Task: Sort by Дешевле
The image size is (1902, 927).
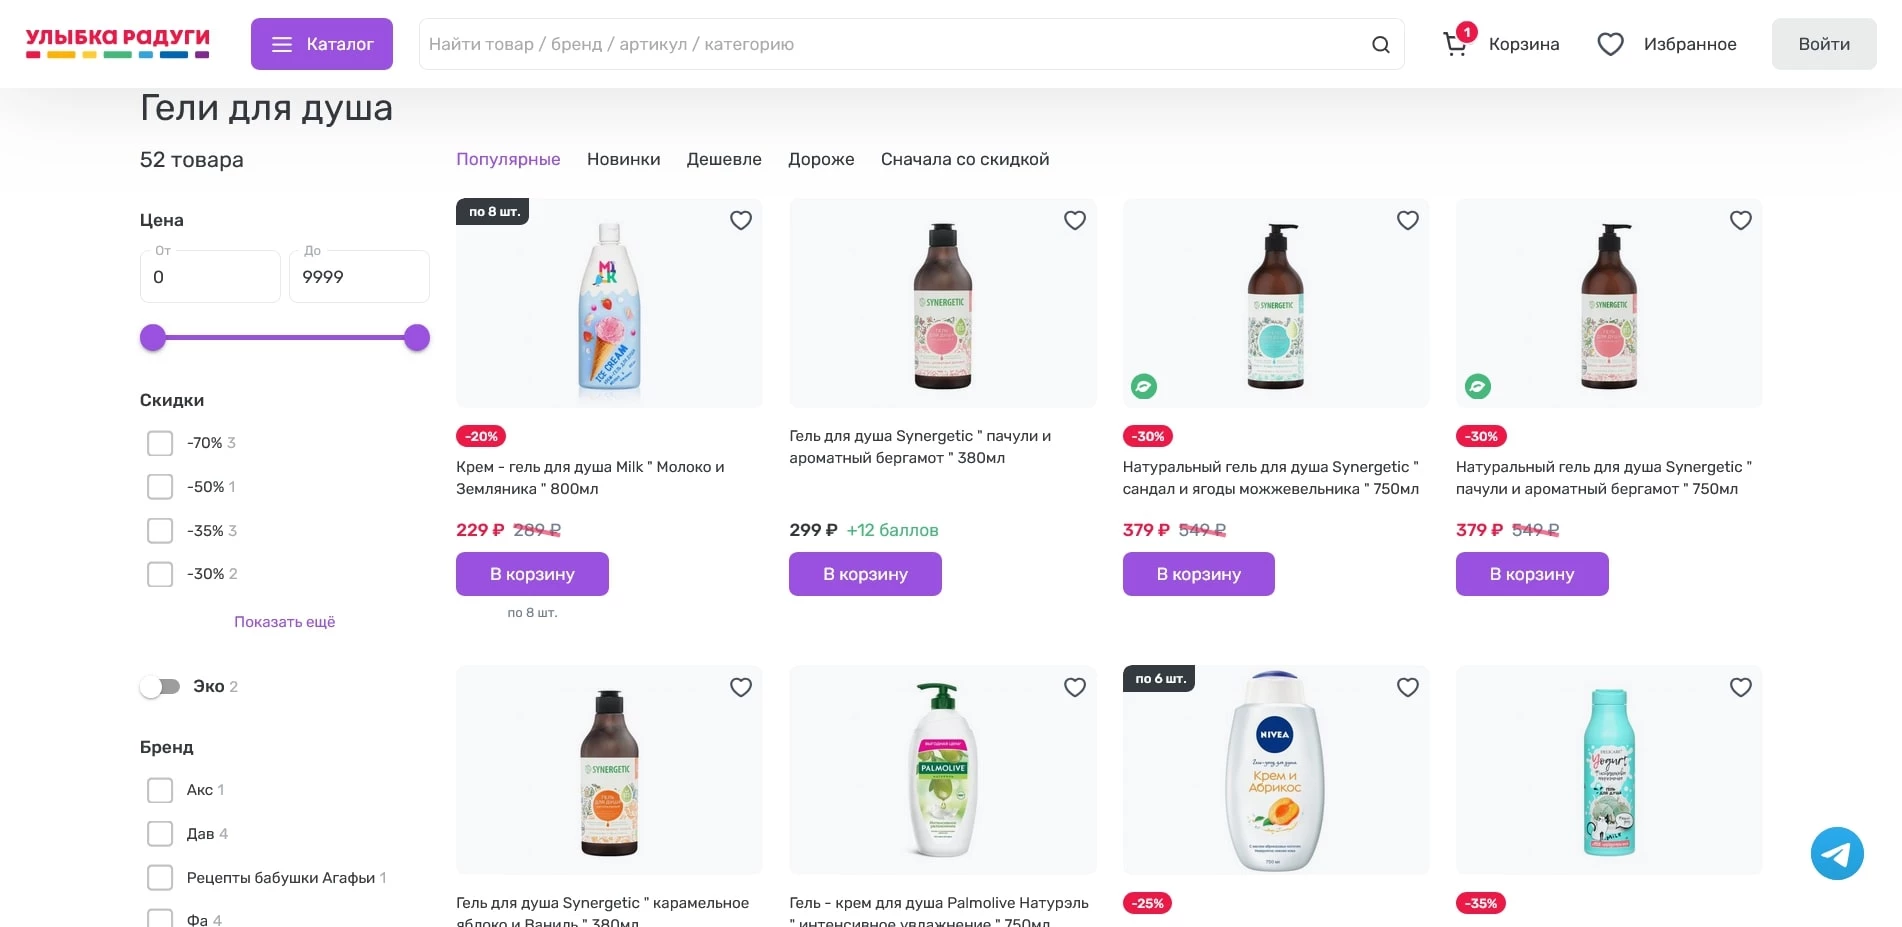Action: (723, 159)
